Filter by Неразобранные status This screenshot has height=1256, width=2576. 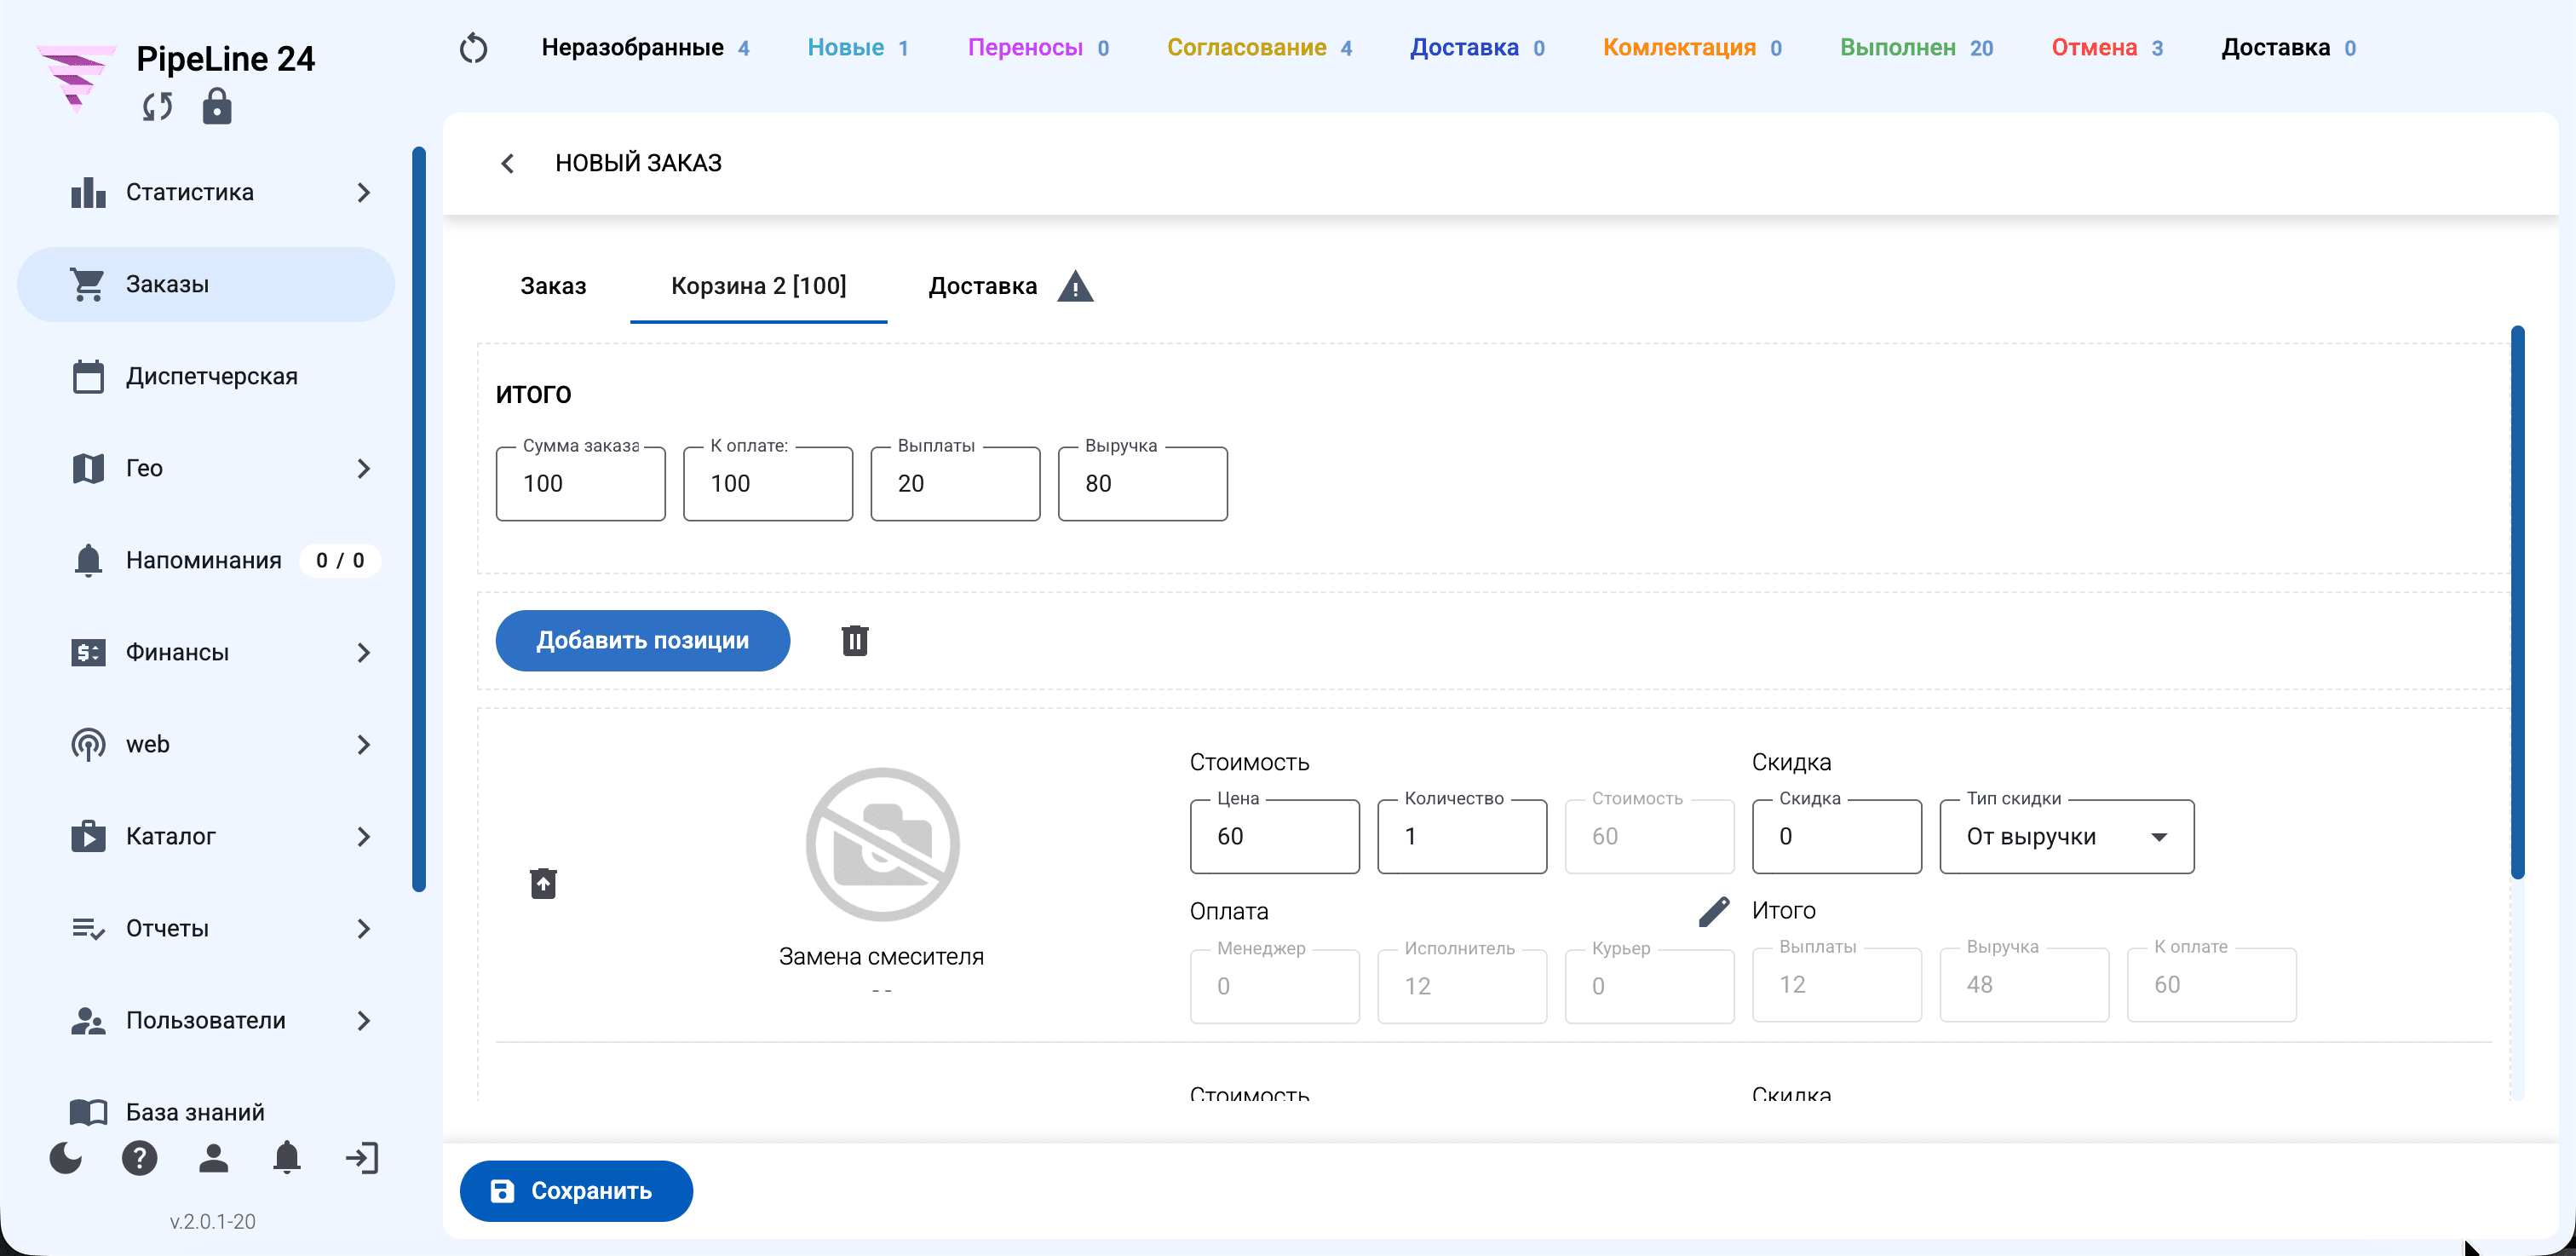tap(646, 48)
